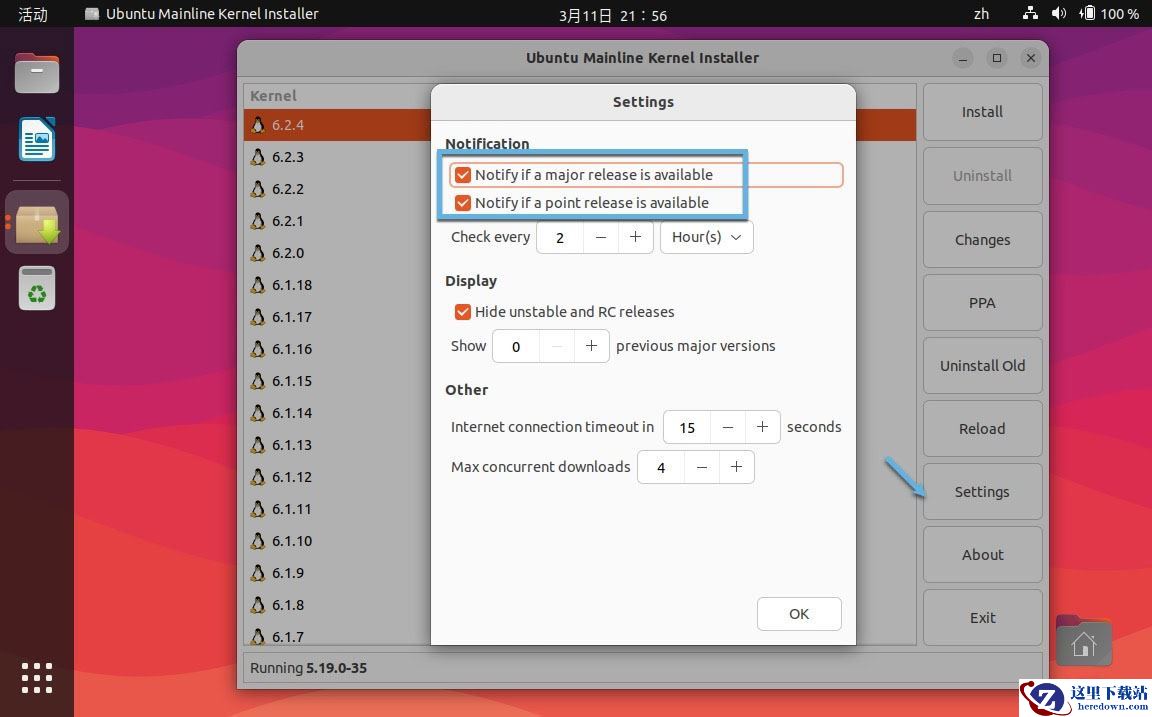
Task: Exit the kernel installer
Action: coord(982,618)
